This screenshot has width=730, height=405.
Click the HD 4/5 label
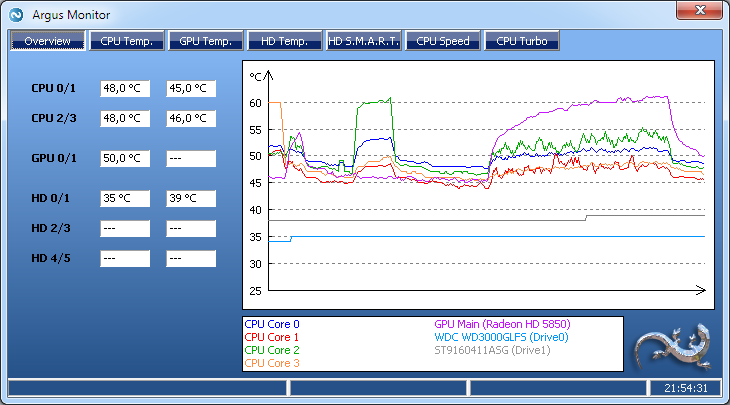tap(51, 258)
